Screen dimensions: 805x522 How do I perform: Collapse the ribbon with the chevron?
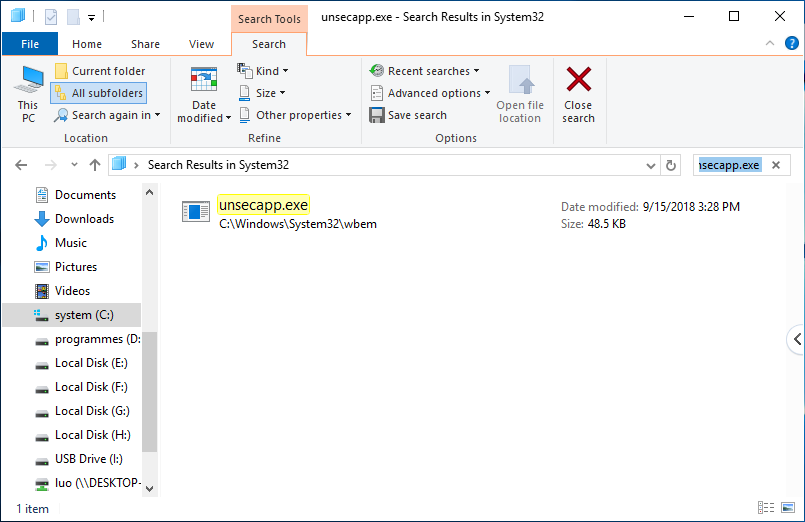tap(772, 44)
